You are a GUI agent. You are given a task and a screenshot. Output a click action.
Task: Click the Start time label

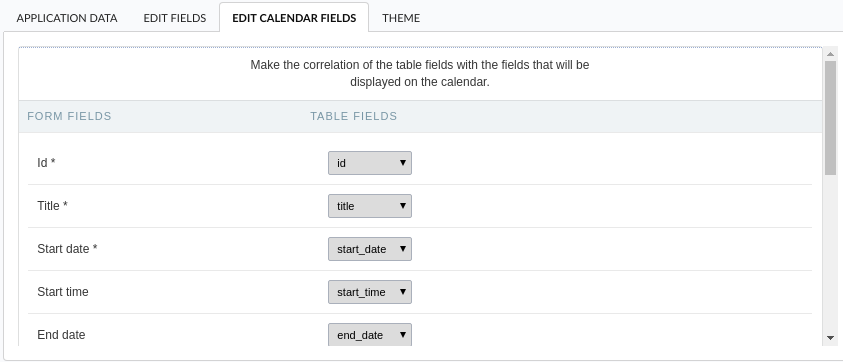click(63, 292)
